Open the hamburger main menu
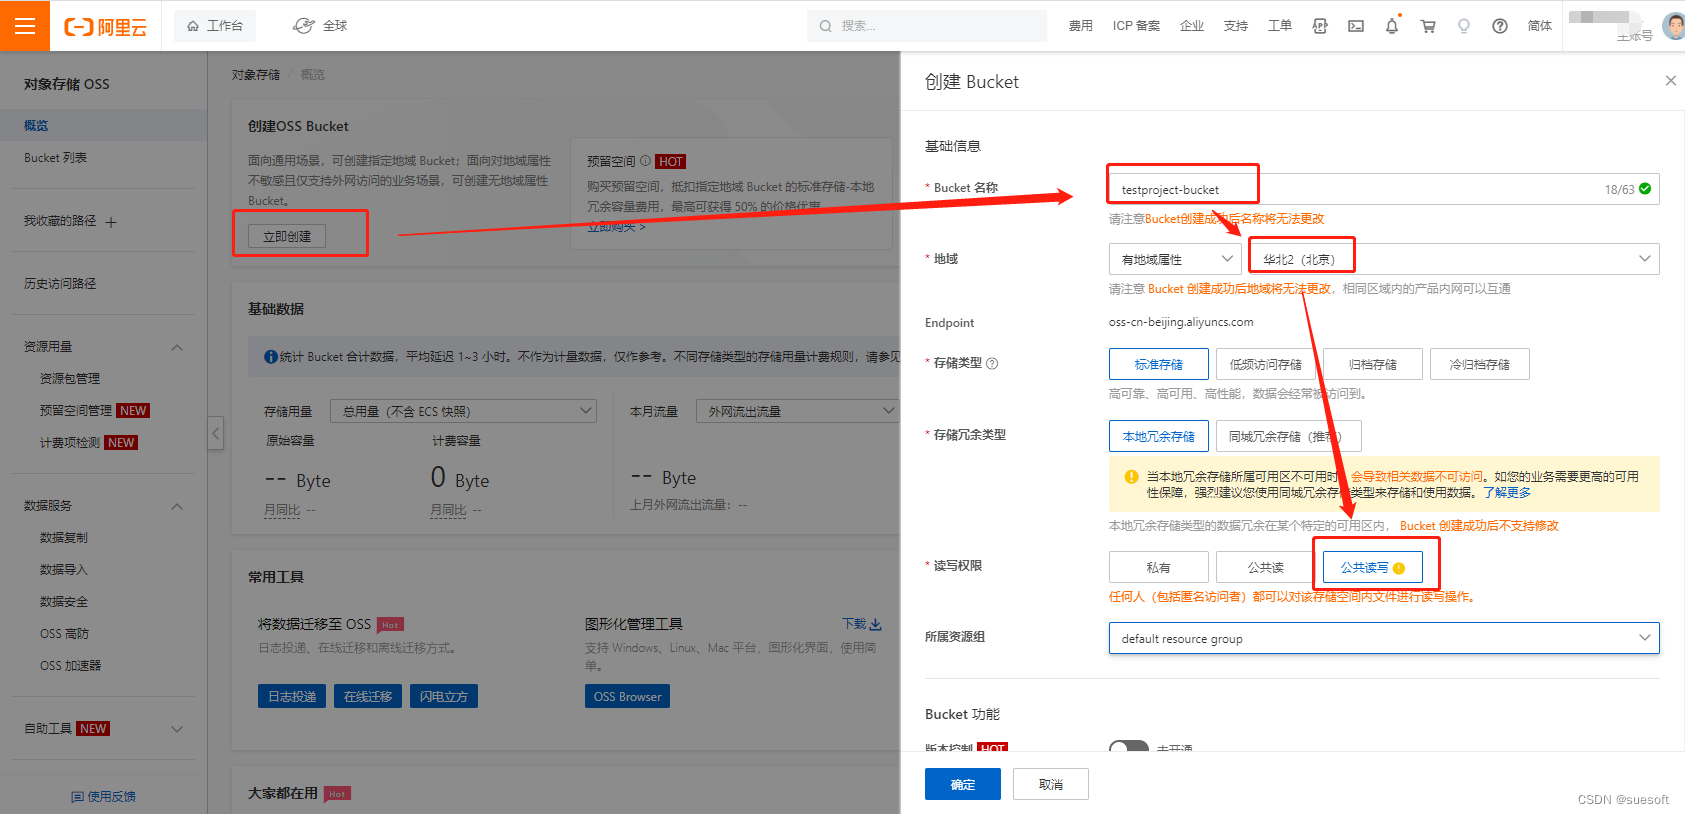 pos(25,25)
